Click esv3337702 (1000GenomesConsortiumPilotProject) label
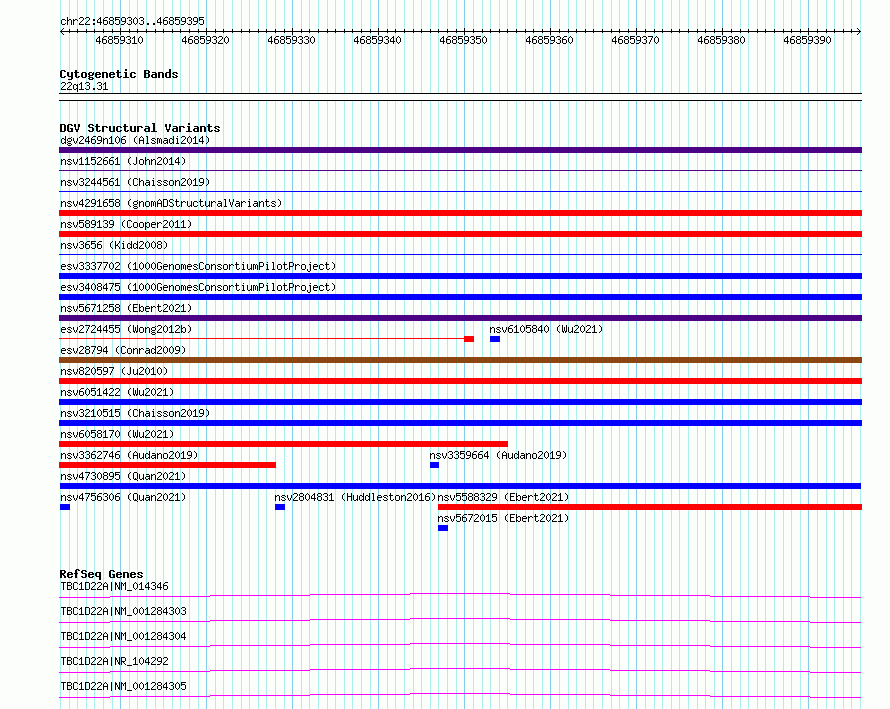The image size is (890, 709). point(198,266)
